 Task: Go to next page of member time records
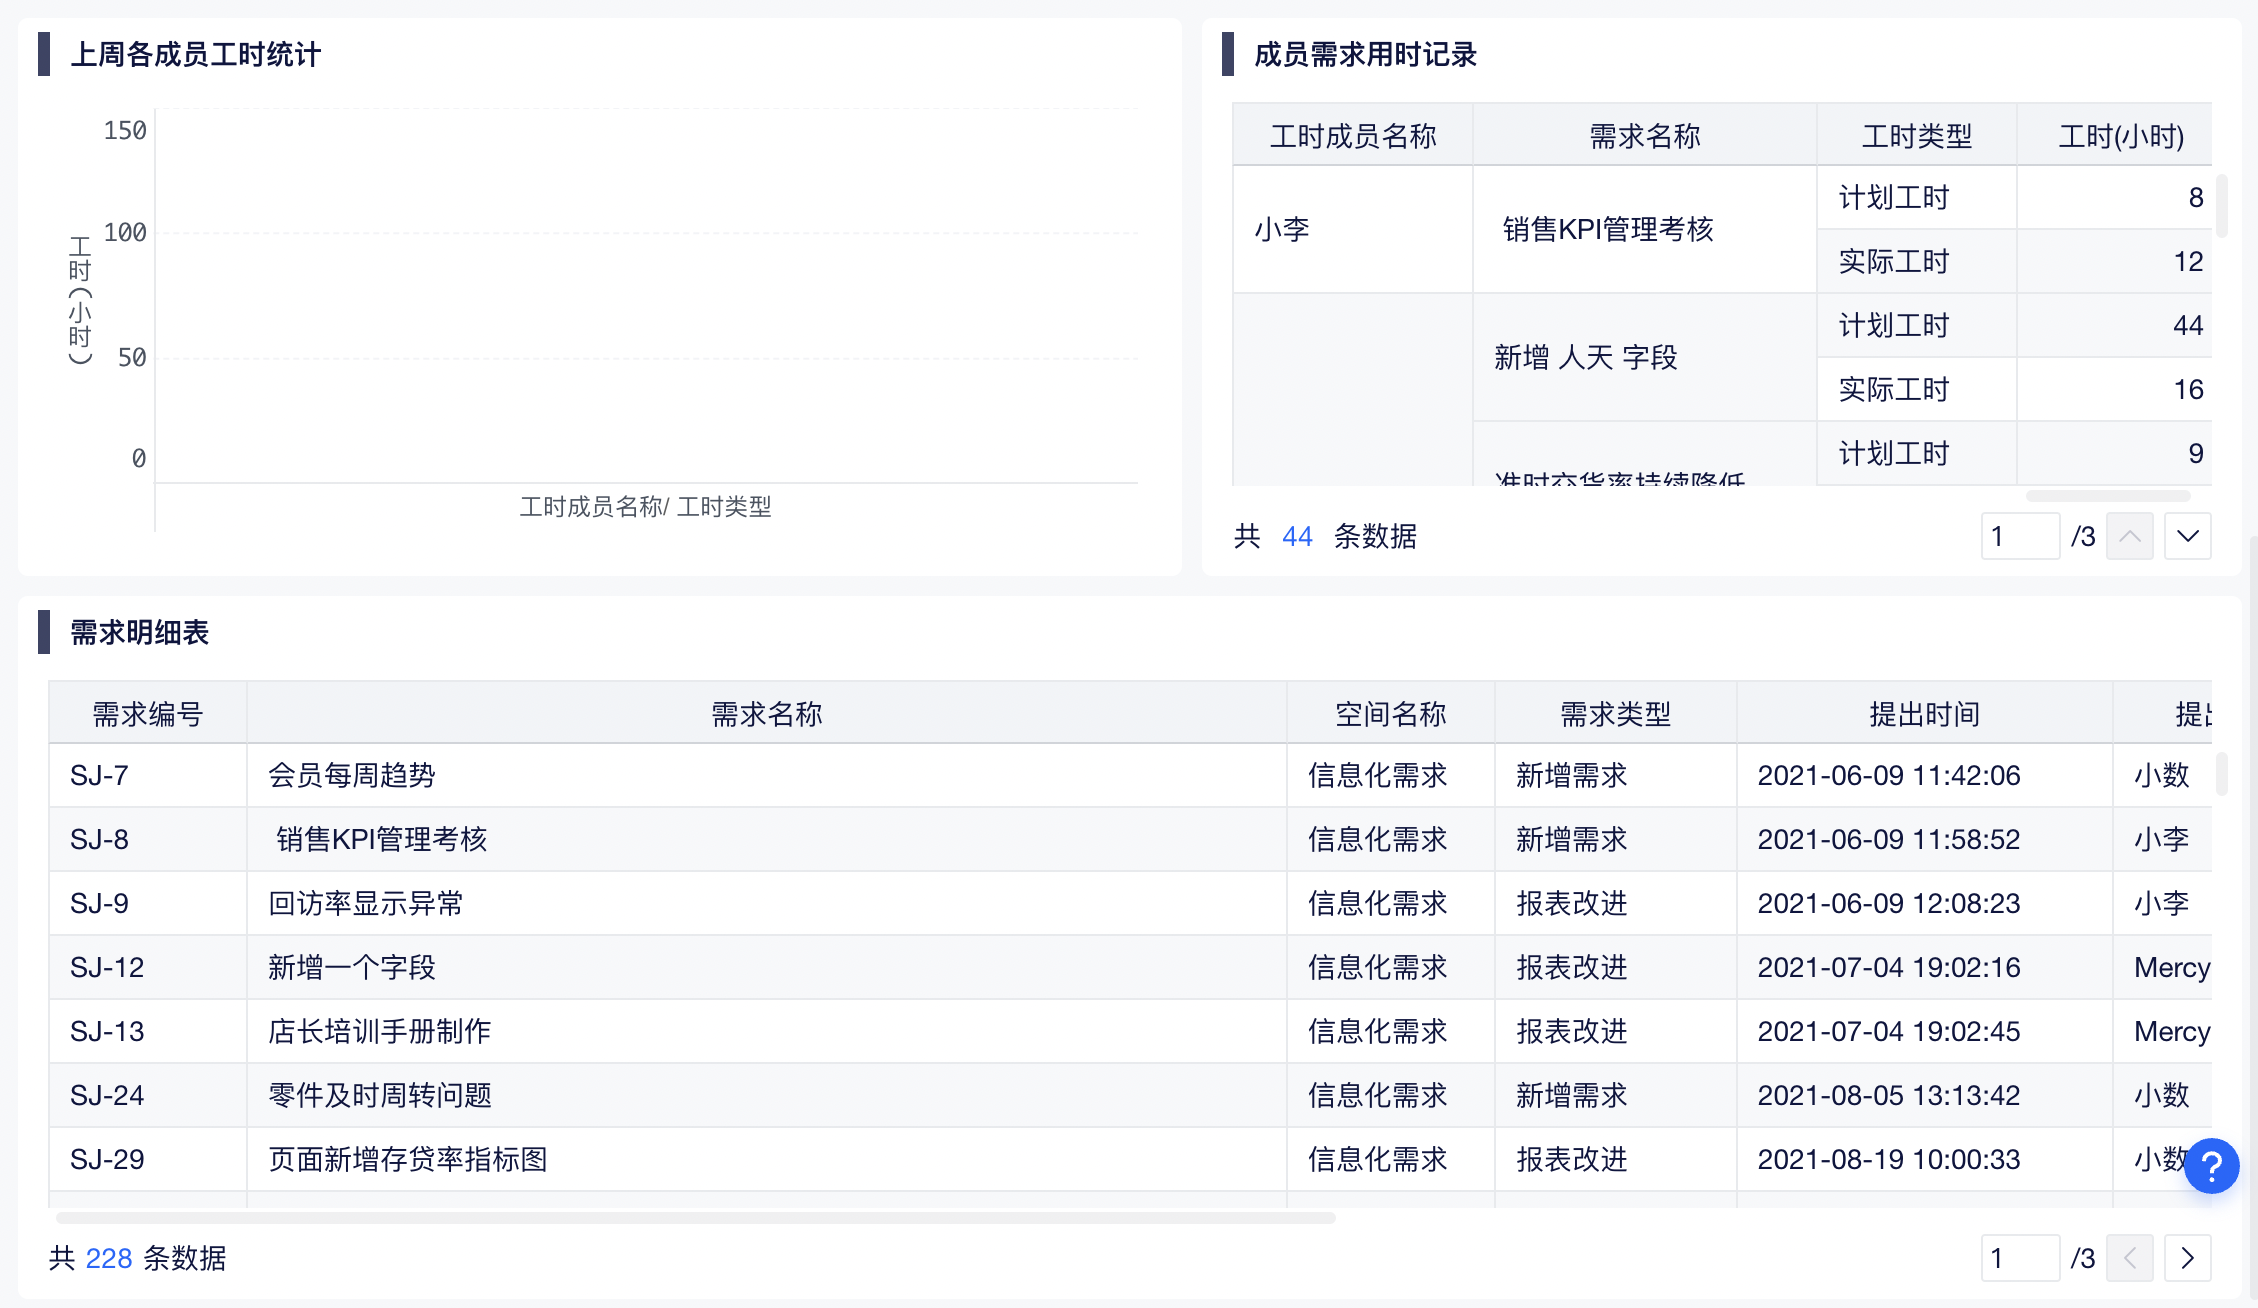(2187, 537)
